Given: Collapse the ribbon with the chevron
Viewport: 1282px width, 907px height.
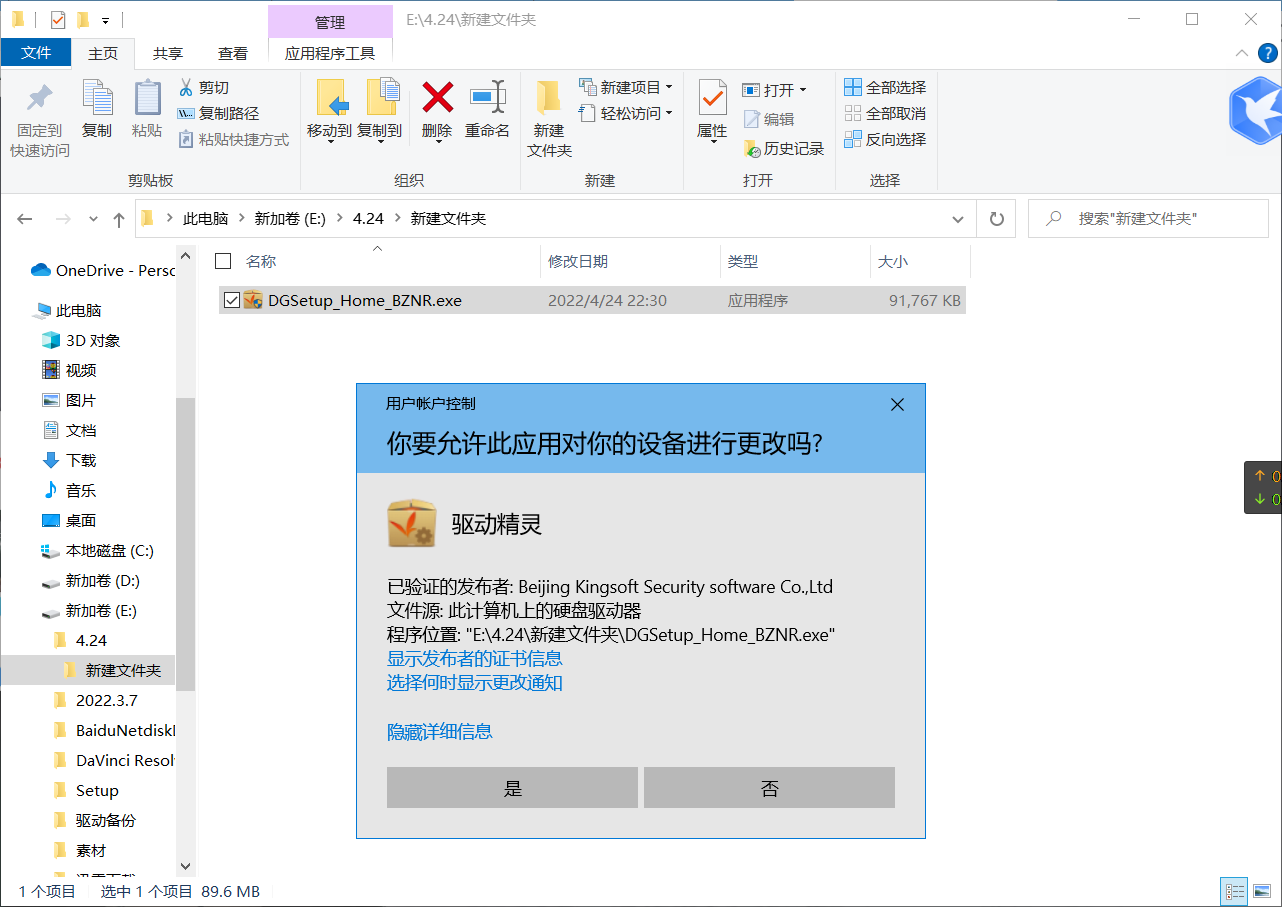Looking at the screenshot, I should 1242,53.
